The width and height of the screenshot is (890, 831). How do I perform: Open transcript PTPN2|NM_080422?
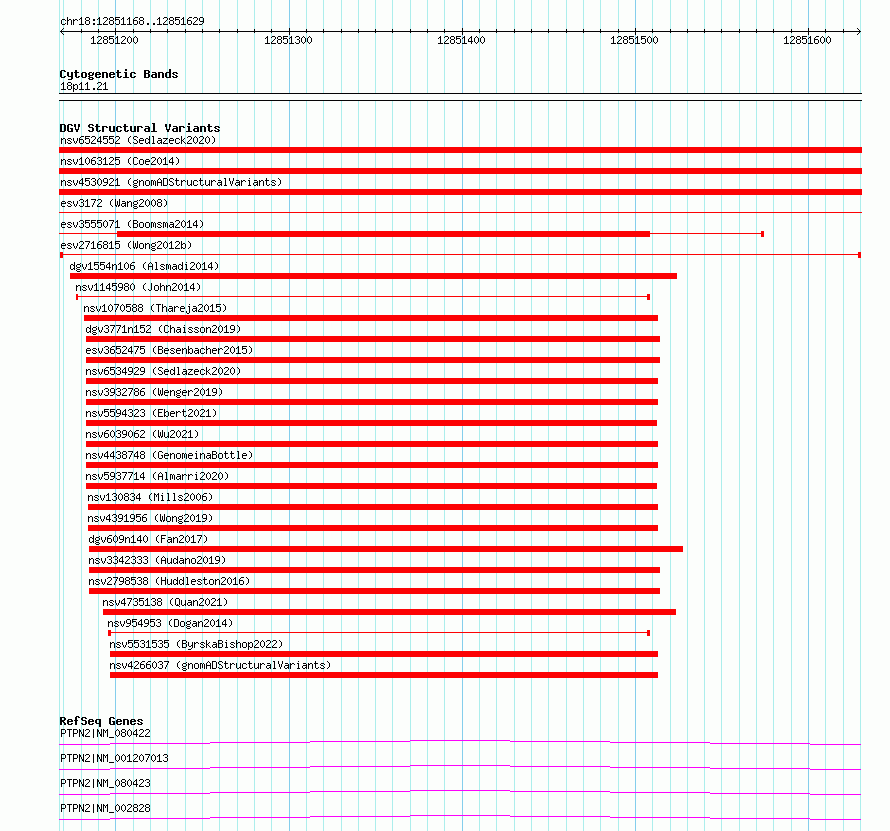pos(106,733)
